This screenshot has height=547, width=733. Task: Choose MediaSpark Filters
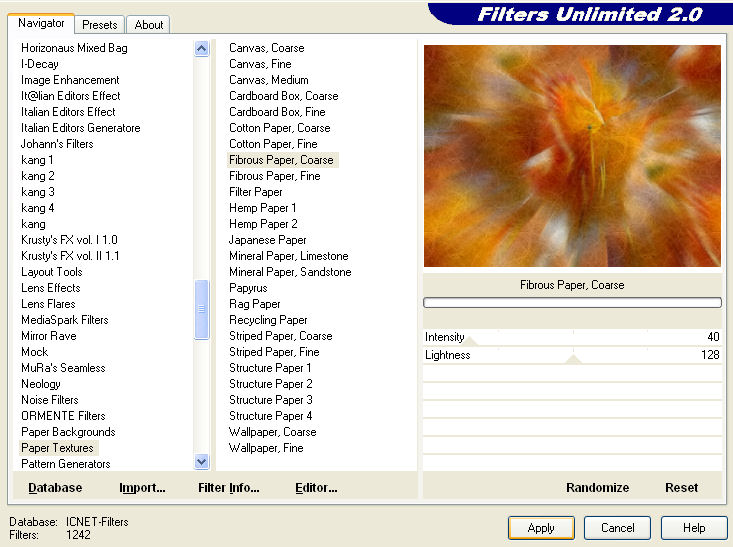(x=65, y=320)
